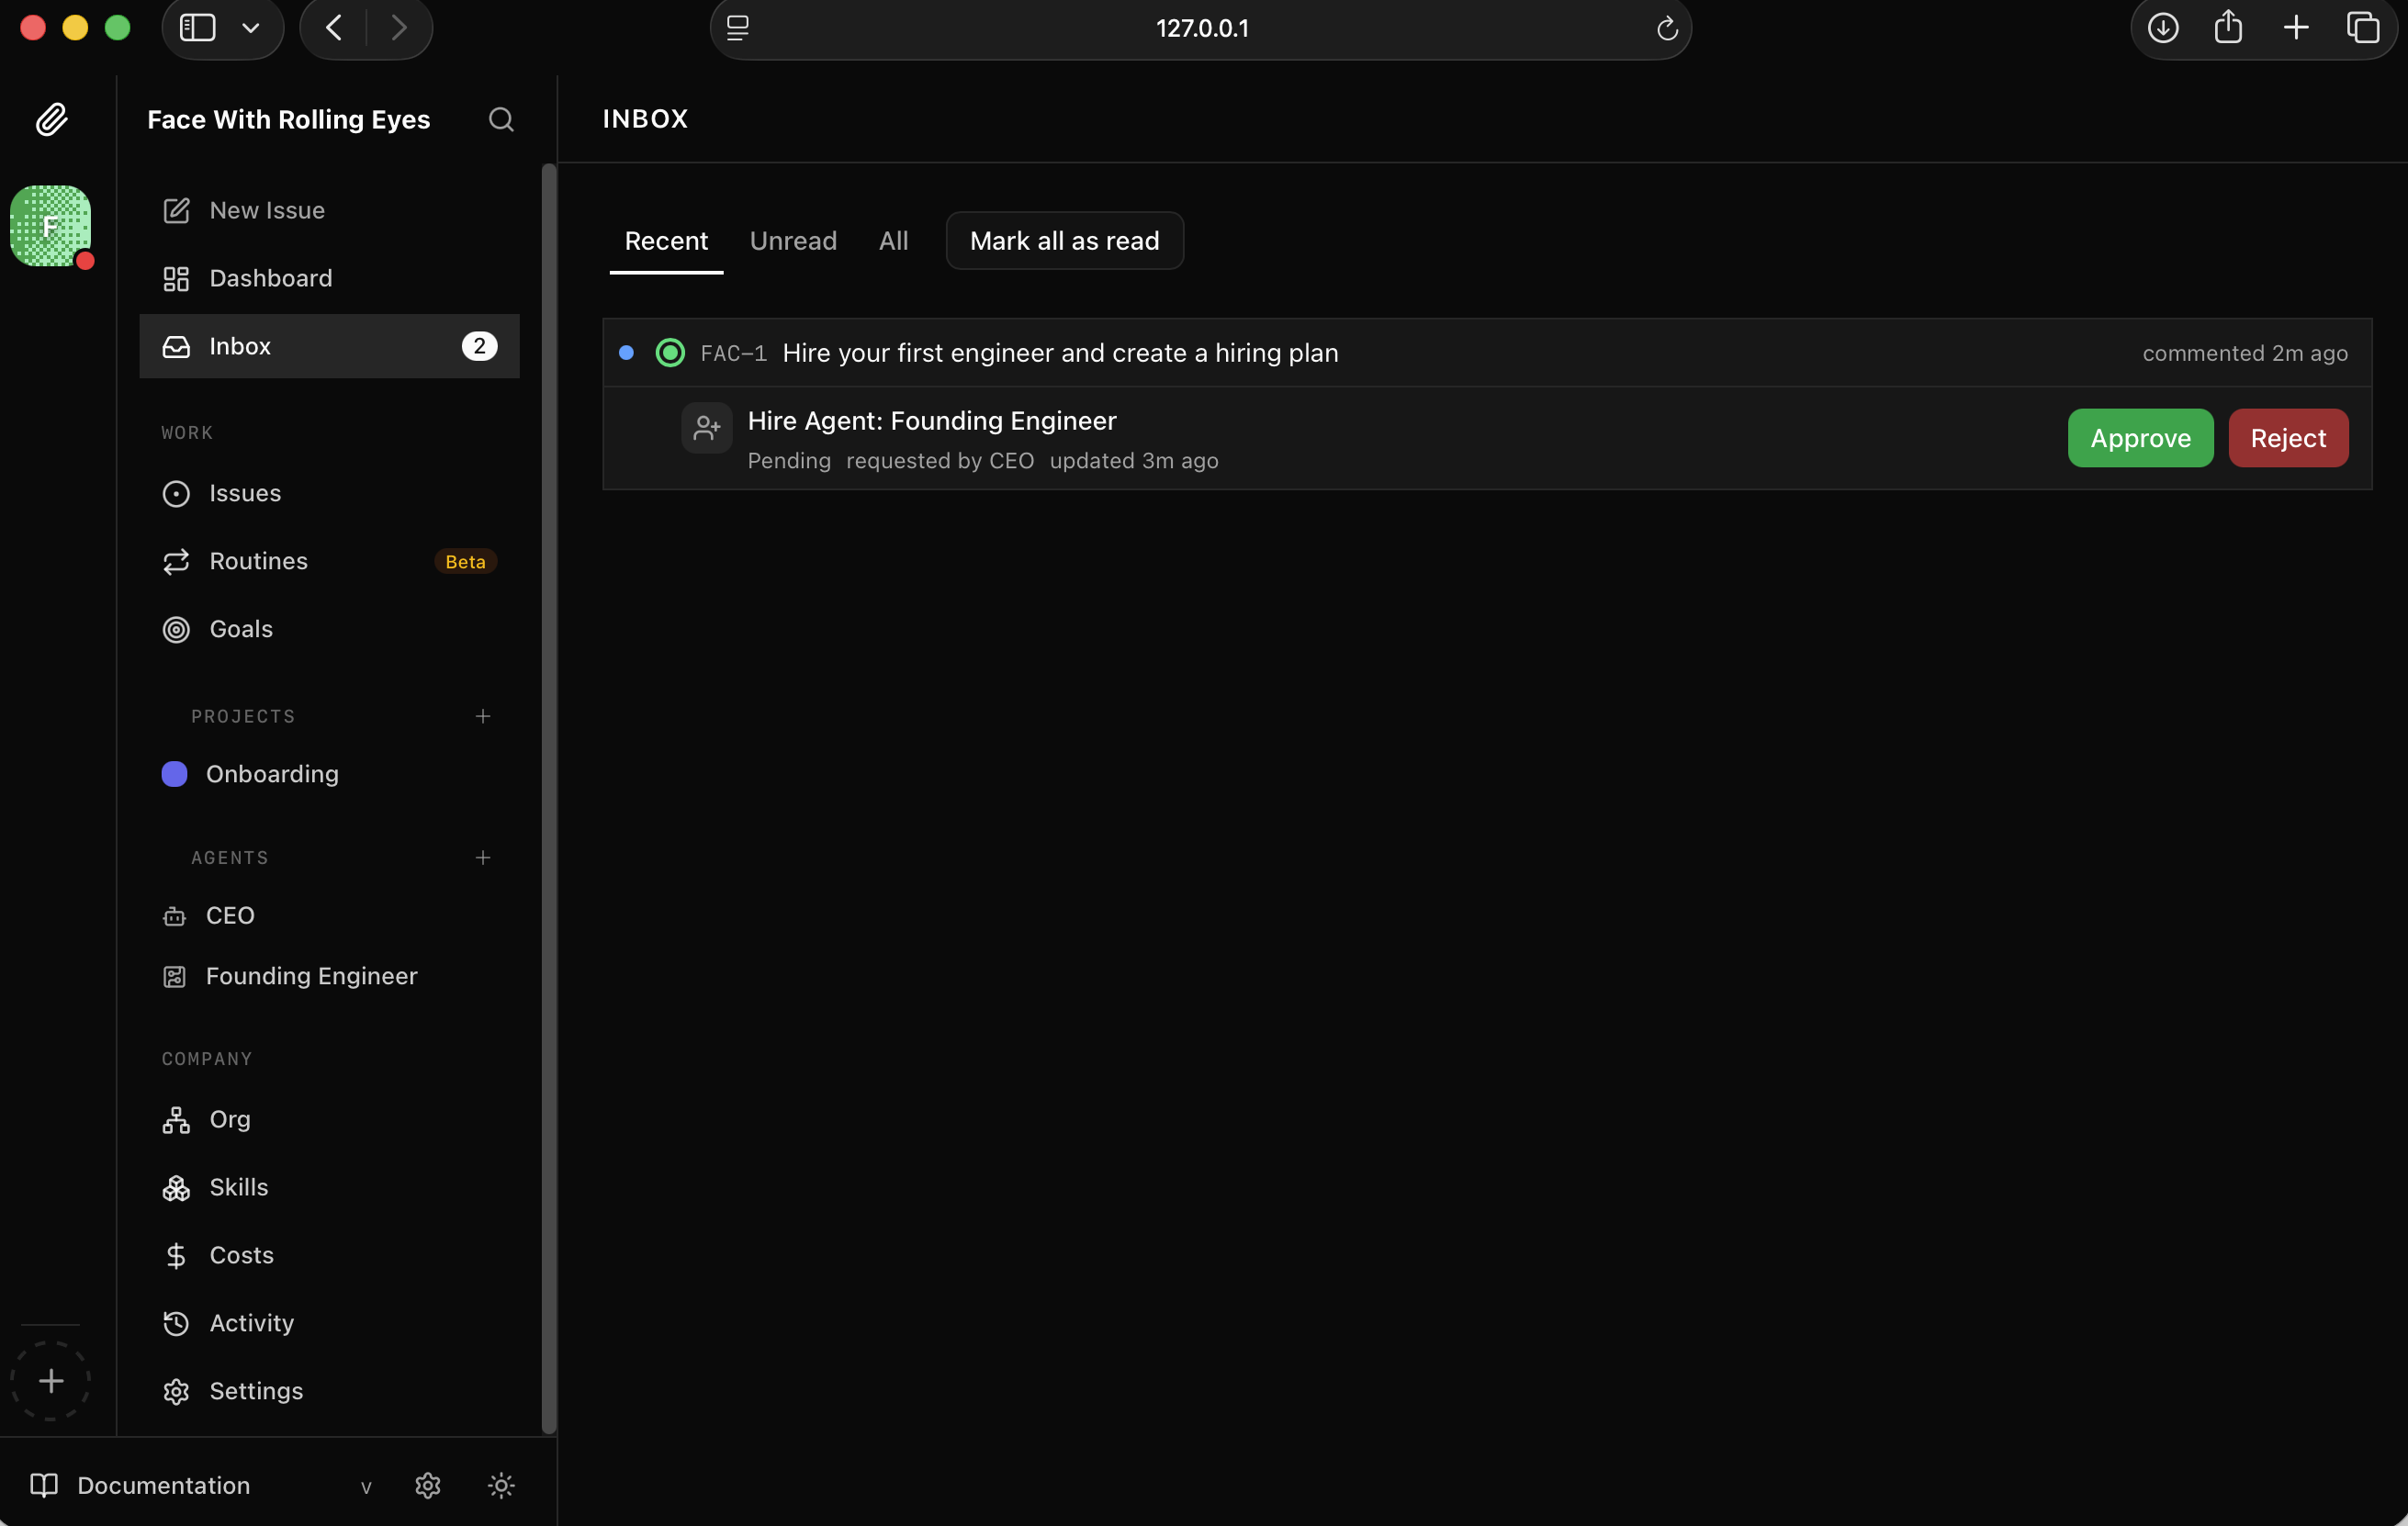Add a new agent with plus
Viewport: 2408px width, 1526px height.
point(483,858)
